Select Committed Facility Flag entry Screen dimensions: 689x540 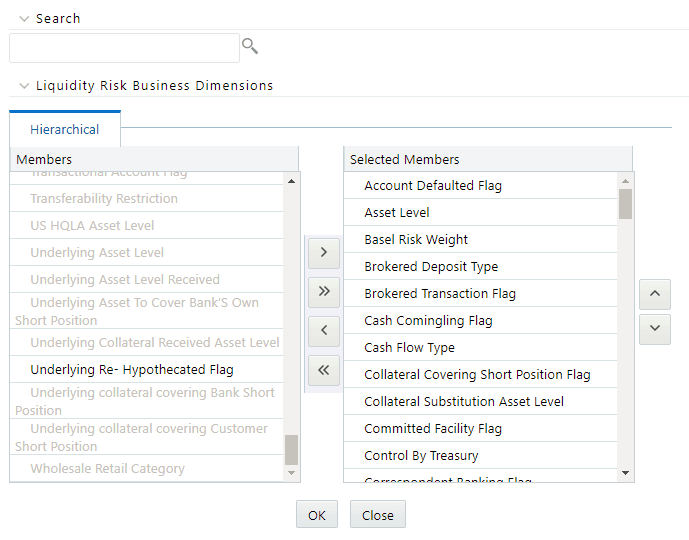[x=481, y=428]
